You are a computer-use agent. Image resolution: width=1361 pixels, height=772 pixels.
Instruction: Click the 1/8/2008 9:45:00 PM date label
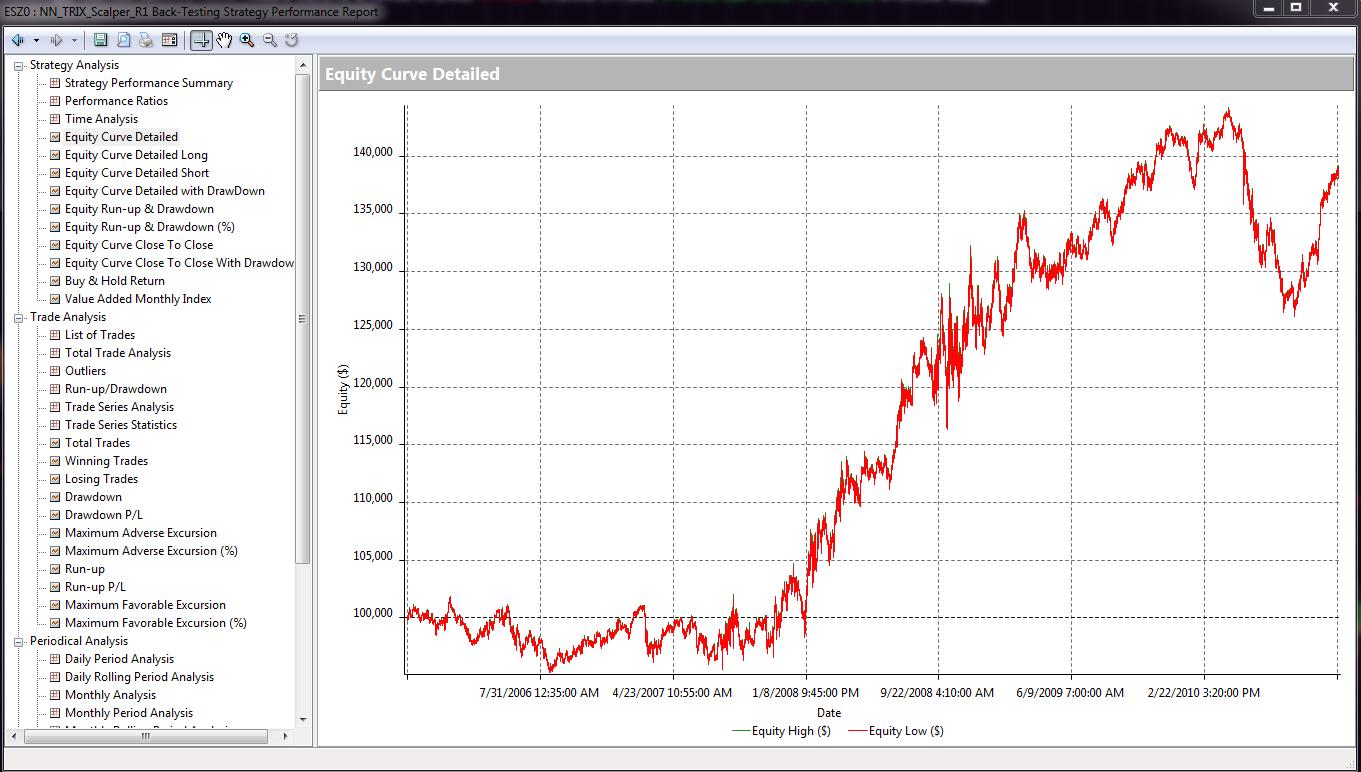point(806,692)
